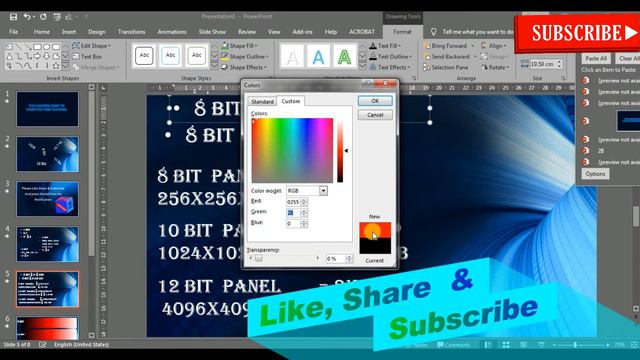Click the Transparency percent field

[336, 259]
